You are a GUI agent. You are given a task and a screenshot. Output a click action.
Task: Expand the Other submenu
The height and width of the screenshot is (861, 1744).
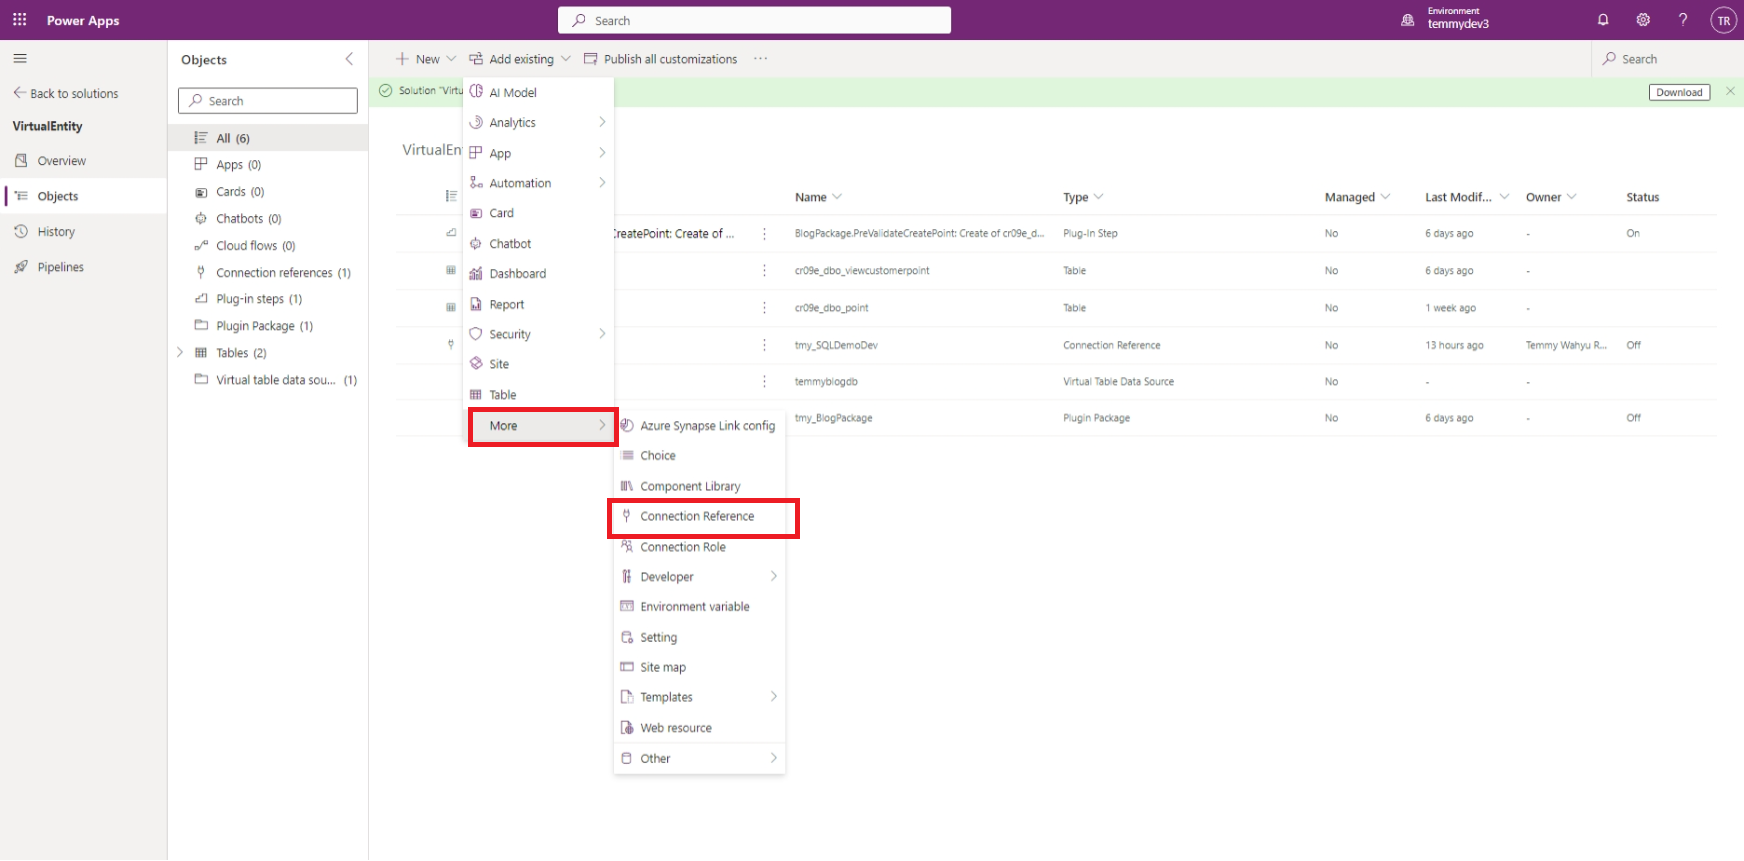coord(699,758)
